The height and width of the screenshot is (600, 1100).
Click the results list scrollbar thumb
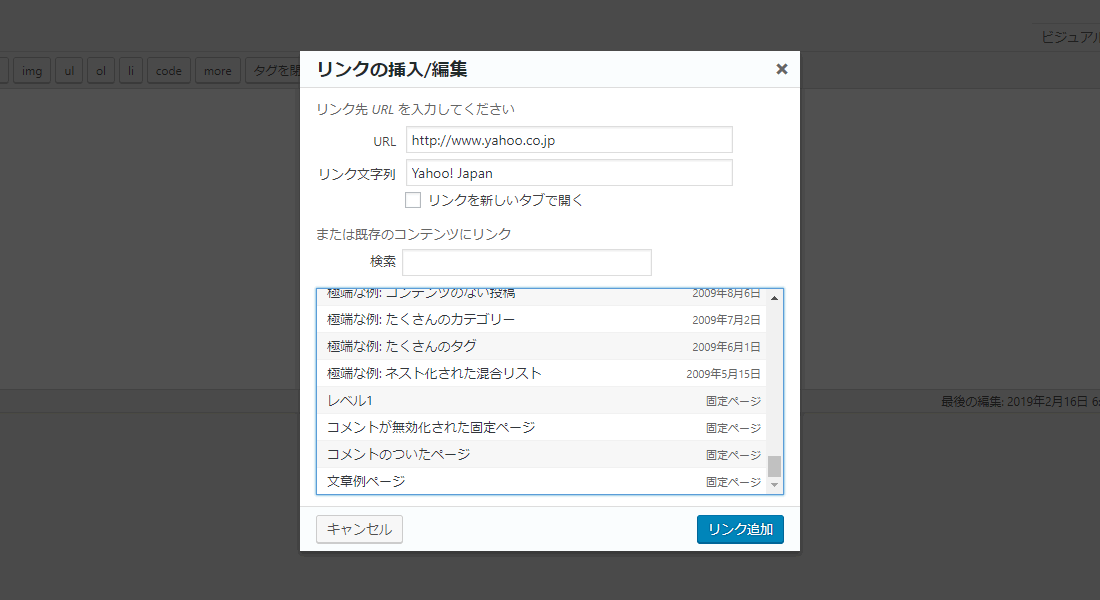pos(774,466)
